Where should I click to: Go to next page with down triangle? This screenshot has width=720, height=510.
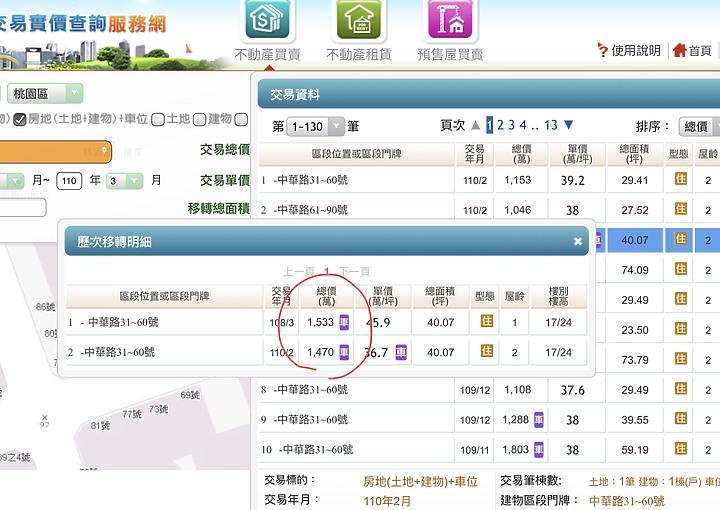[x=568, y=125]
